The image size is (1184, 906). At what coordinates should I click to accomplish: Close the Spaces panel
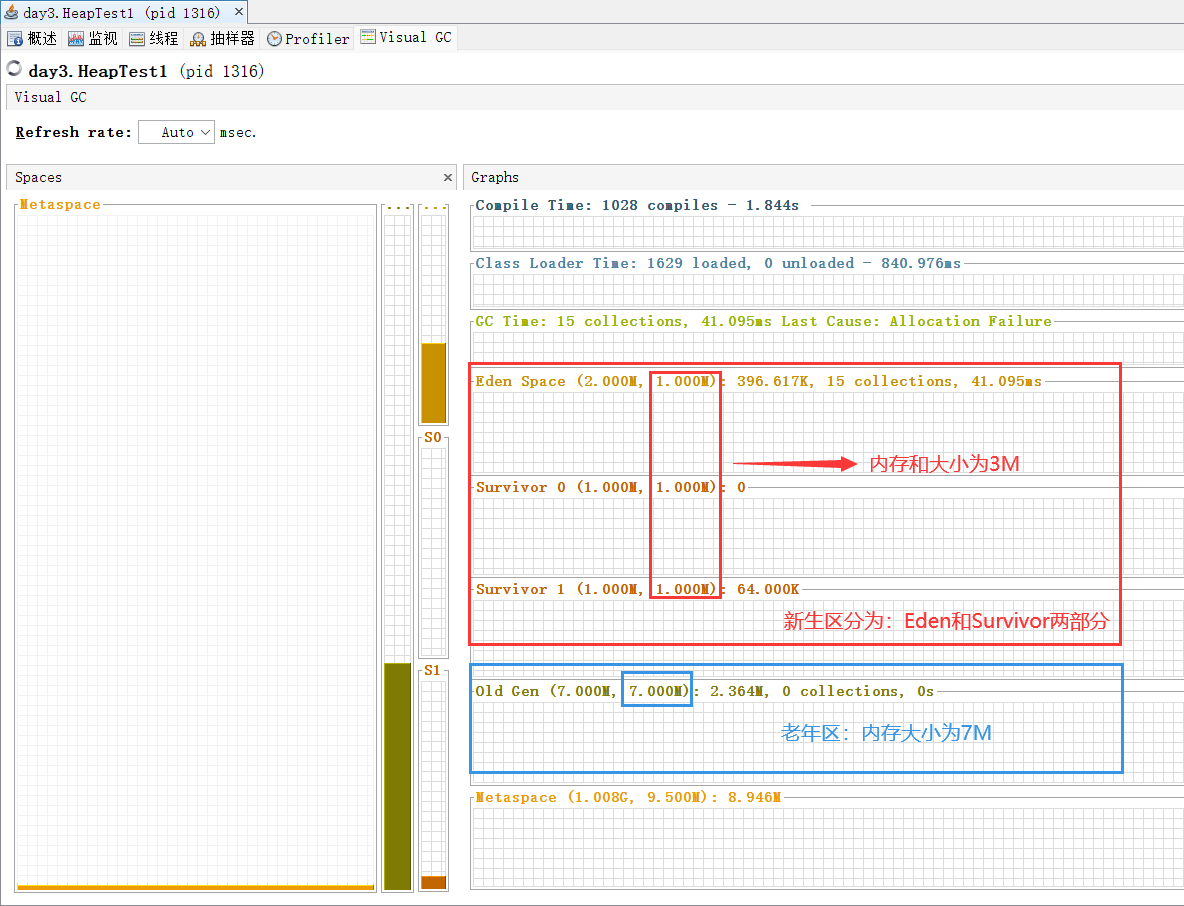click(448, 177)
